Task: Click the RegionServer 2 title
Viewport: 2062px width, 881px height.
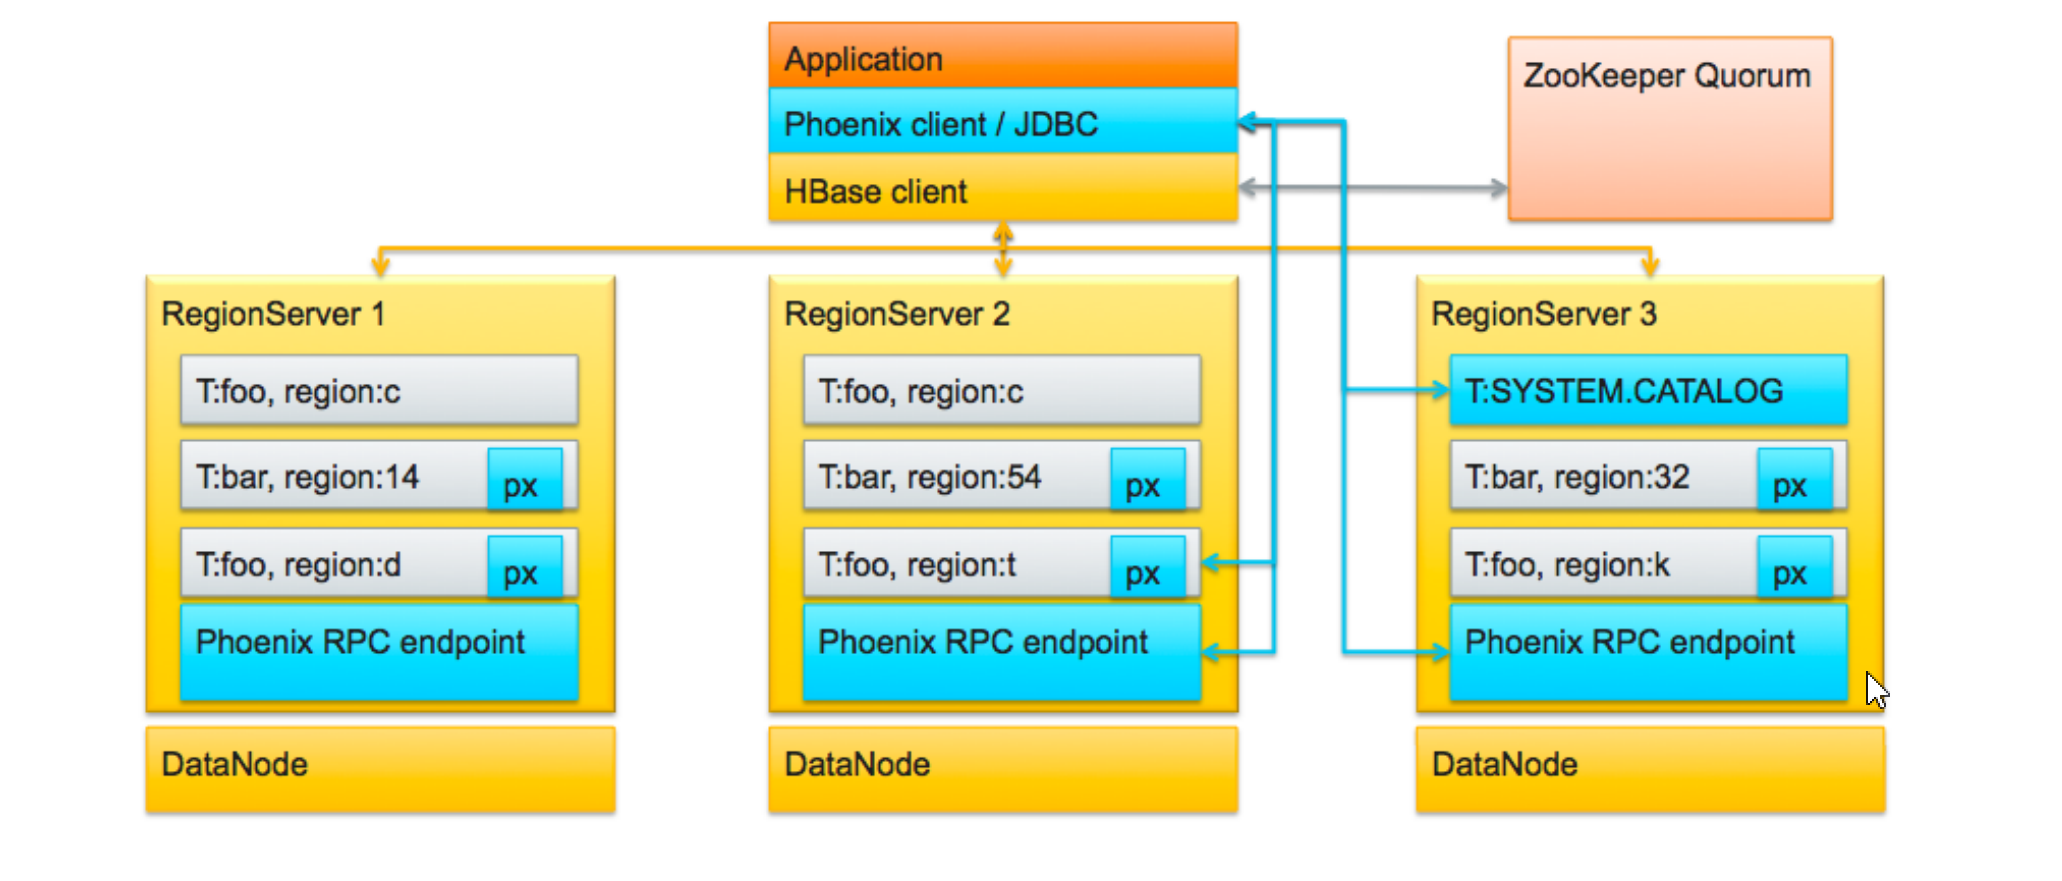Action: pyautogui.click(x=897, y=314)
